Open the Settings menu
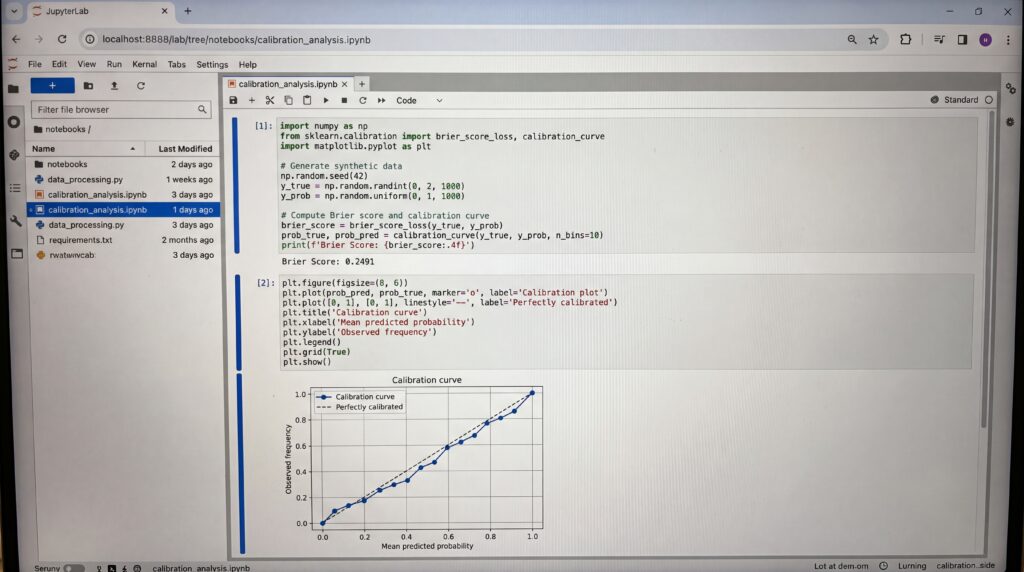The height and width of the screenshot is (572, 1024). [x=212, y=65]
